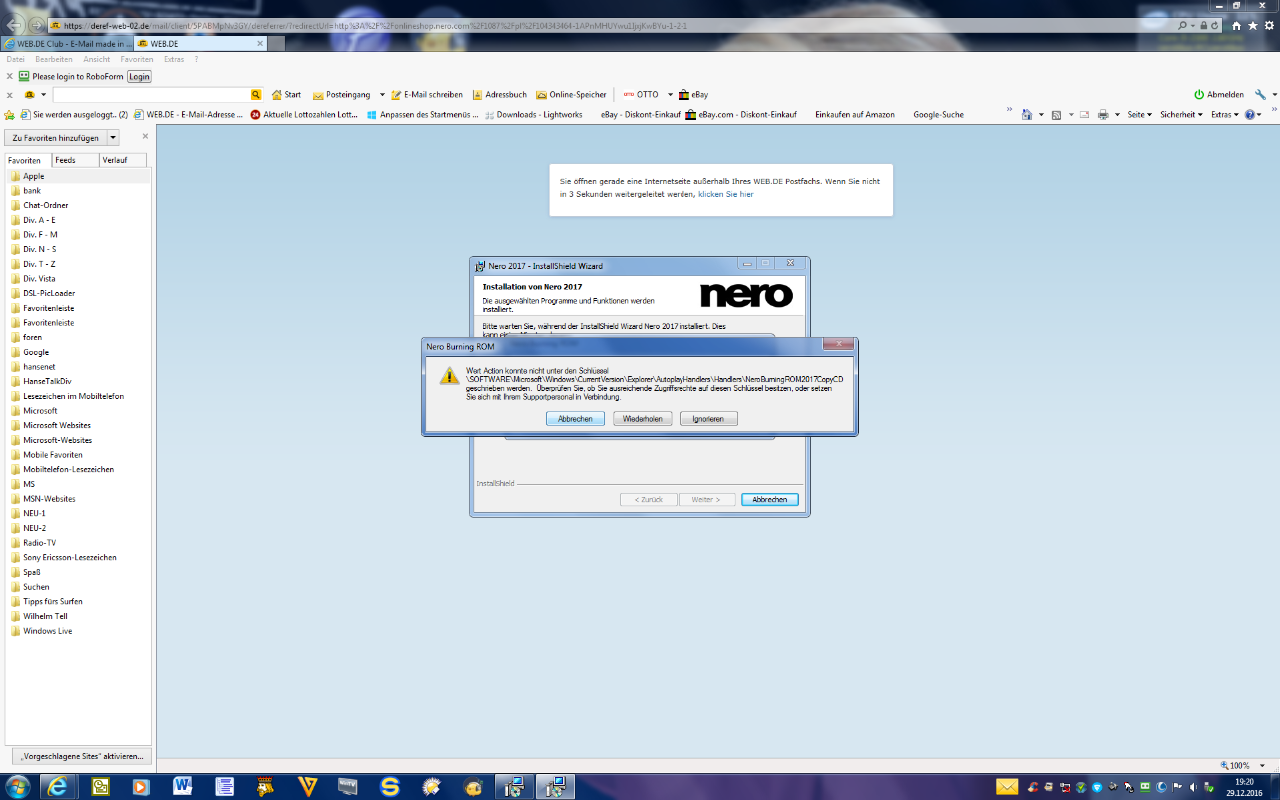The image size is (1280, 800).
Task: Click the add-to-favorites-bar star icon
Action: (x=11, y=114)
